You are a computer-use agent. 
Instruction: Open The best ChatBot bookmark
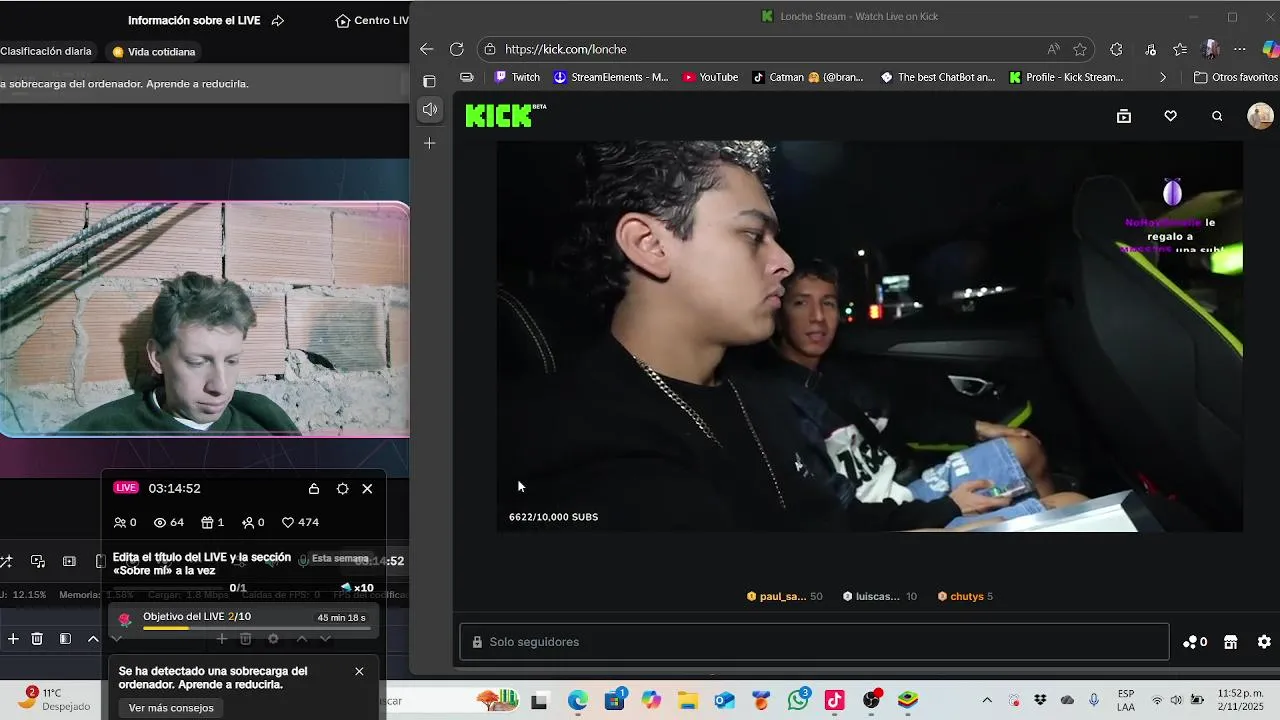click(x=938, y=77)
